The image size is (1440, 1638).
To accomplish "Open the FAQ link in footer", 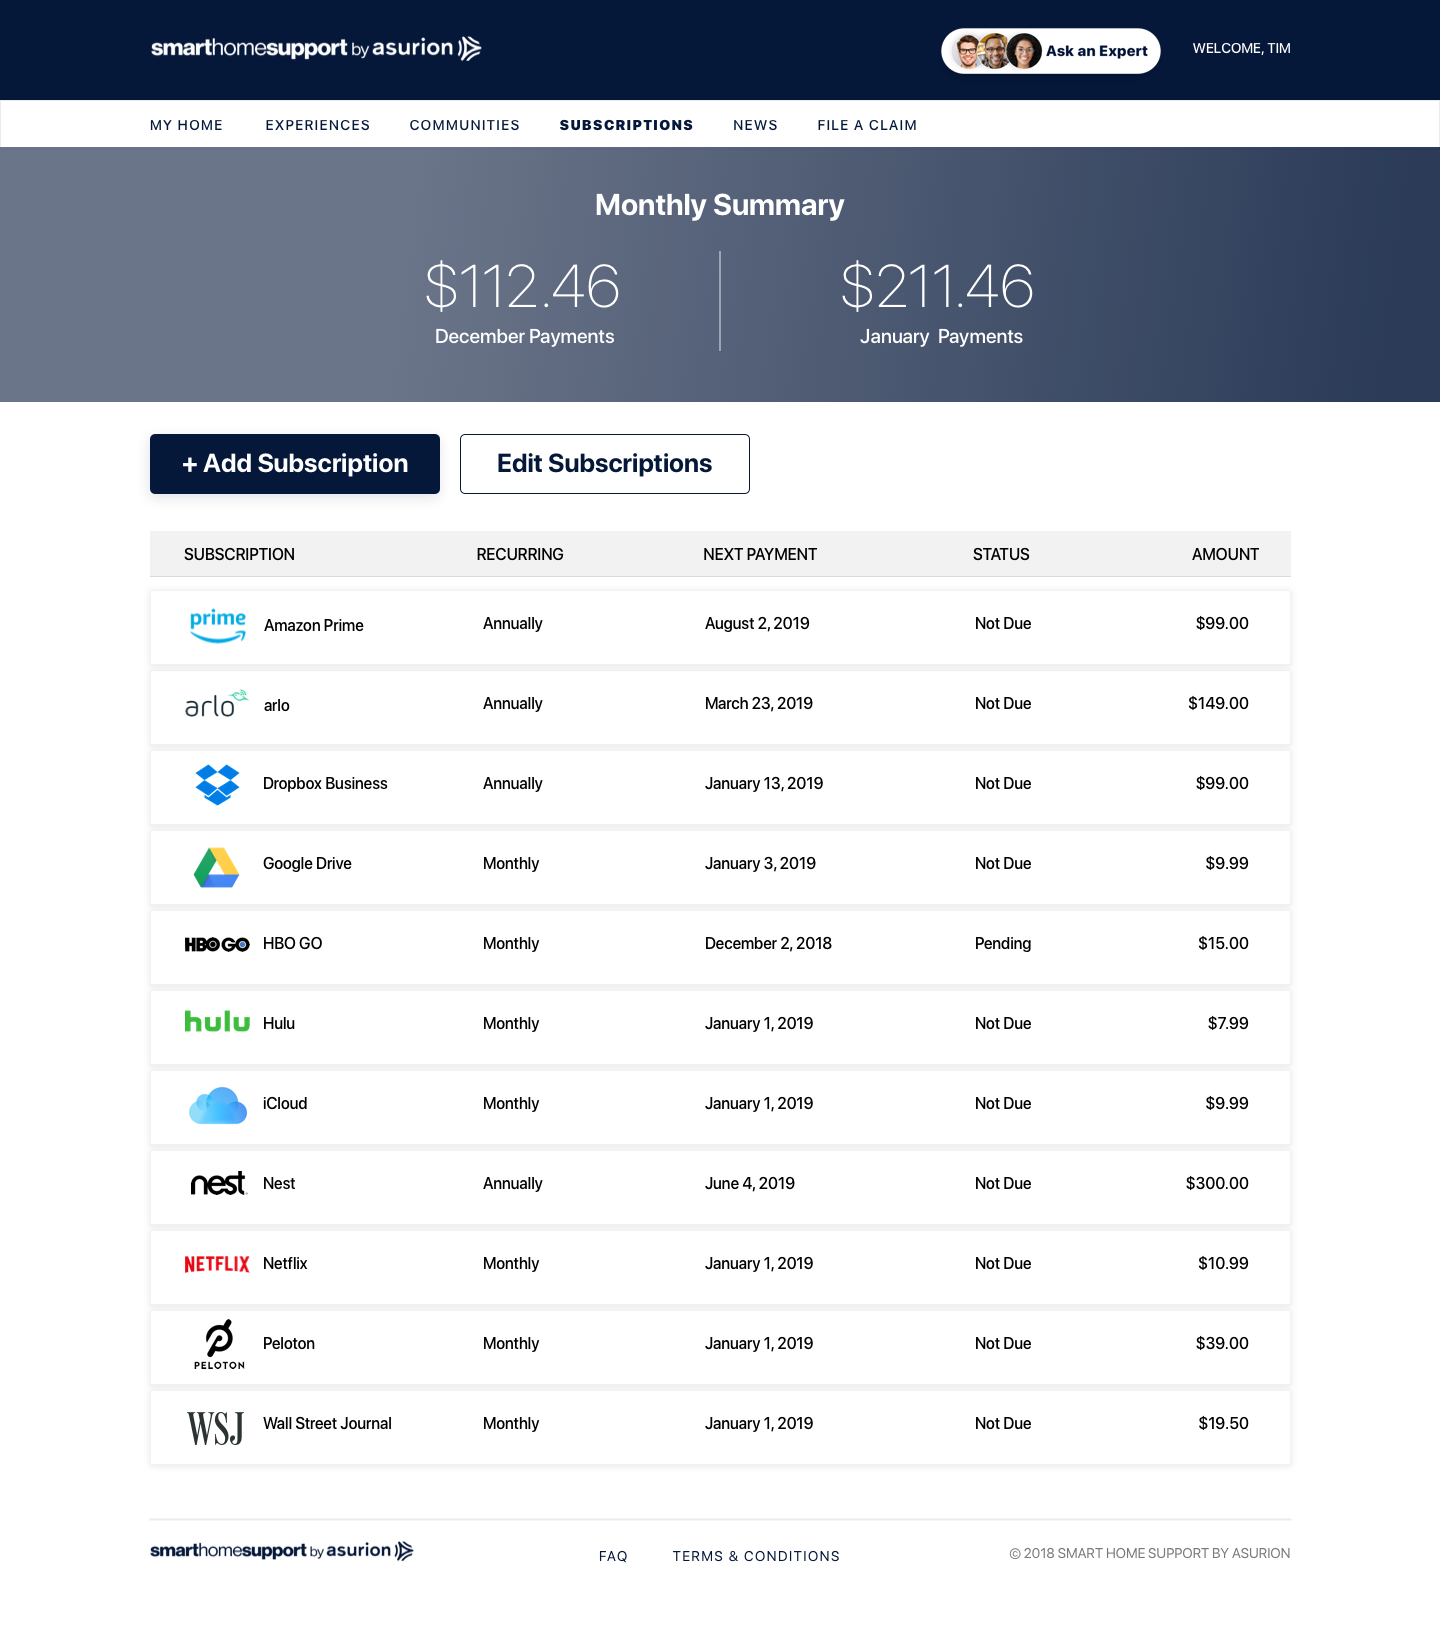I will 613,1556.
